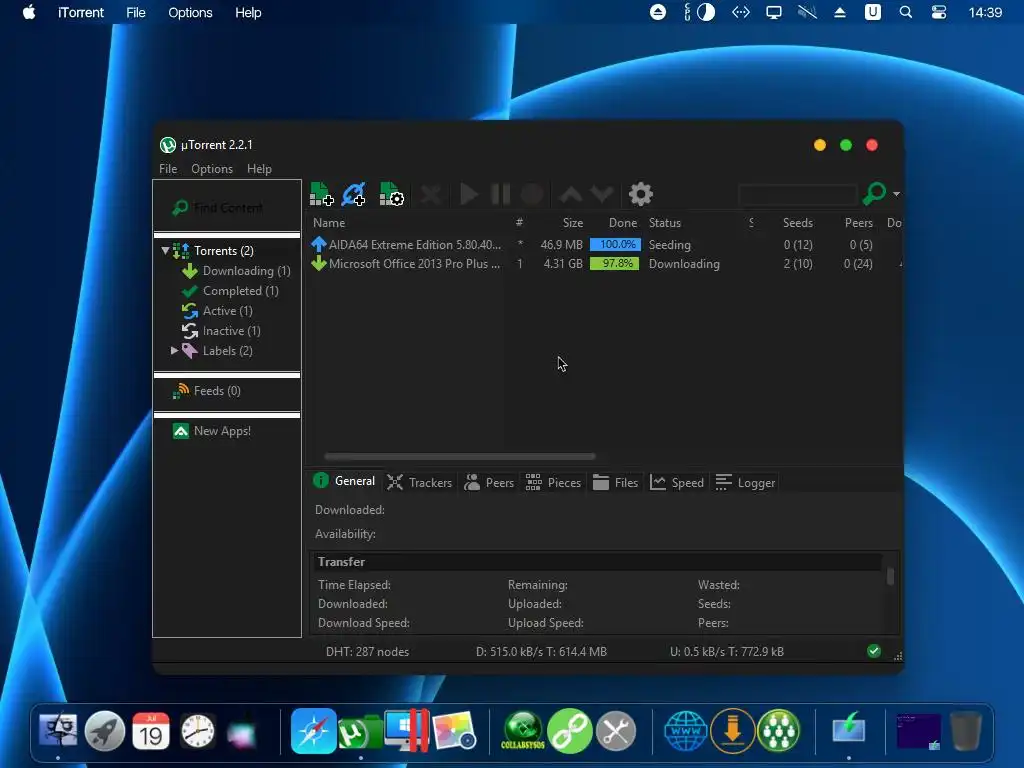Open the Calendar icon showing 19 in the dock
The height and width of the screenshot is (768, 1024).
coord(151,731)
